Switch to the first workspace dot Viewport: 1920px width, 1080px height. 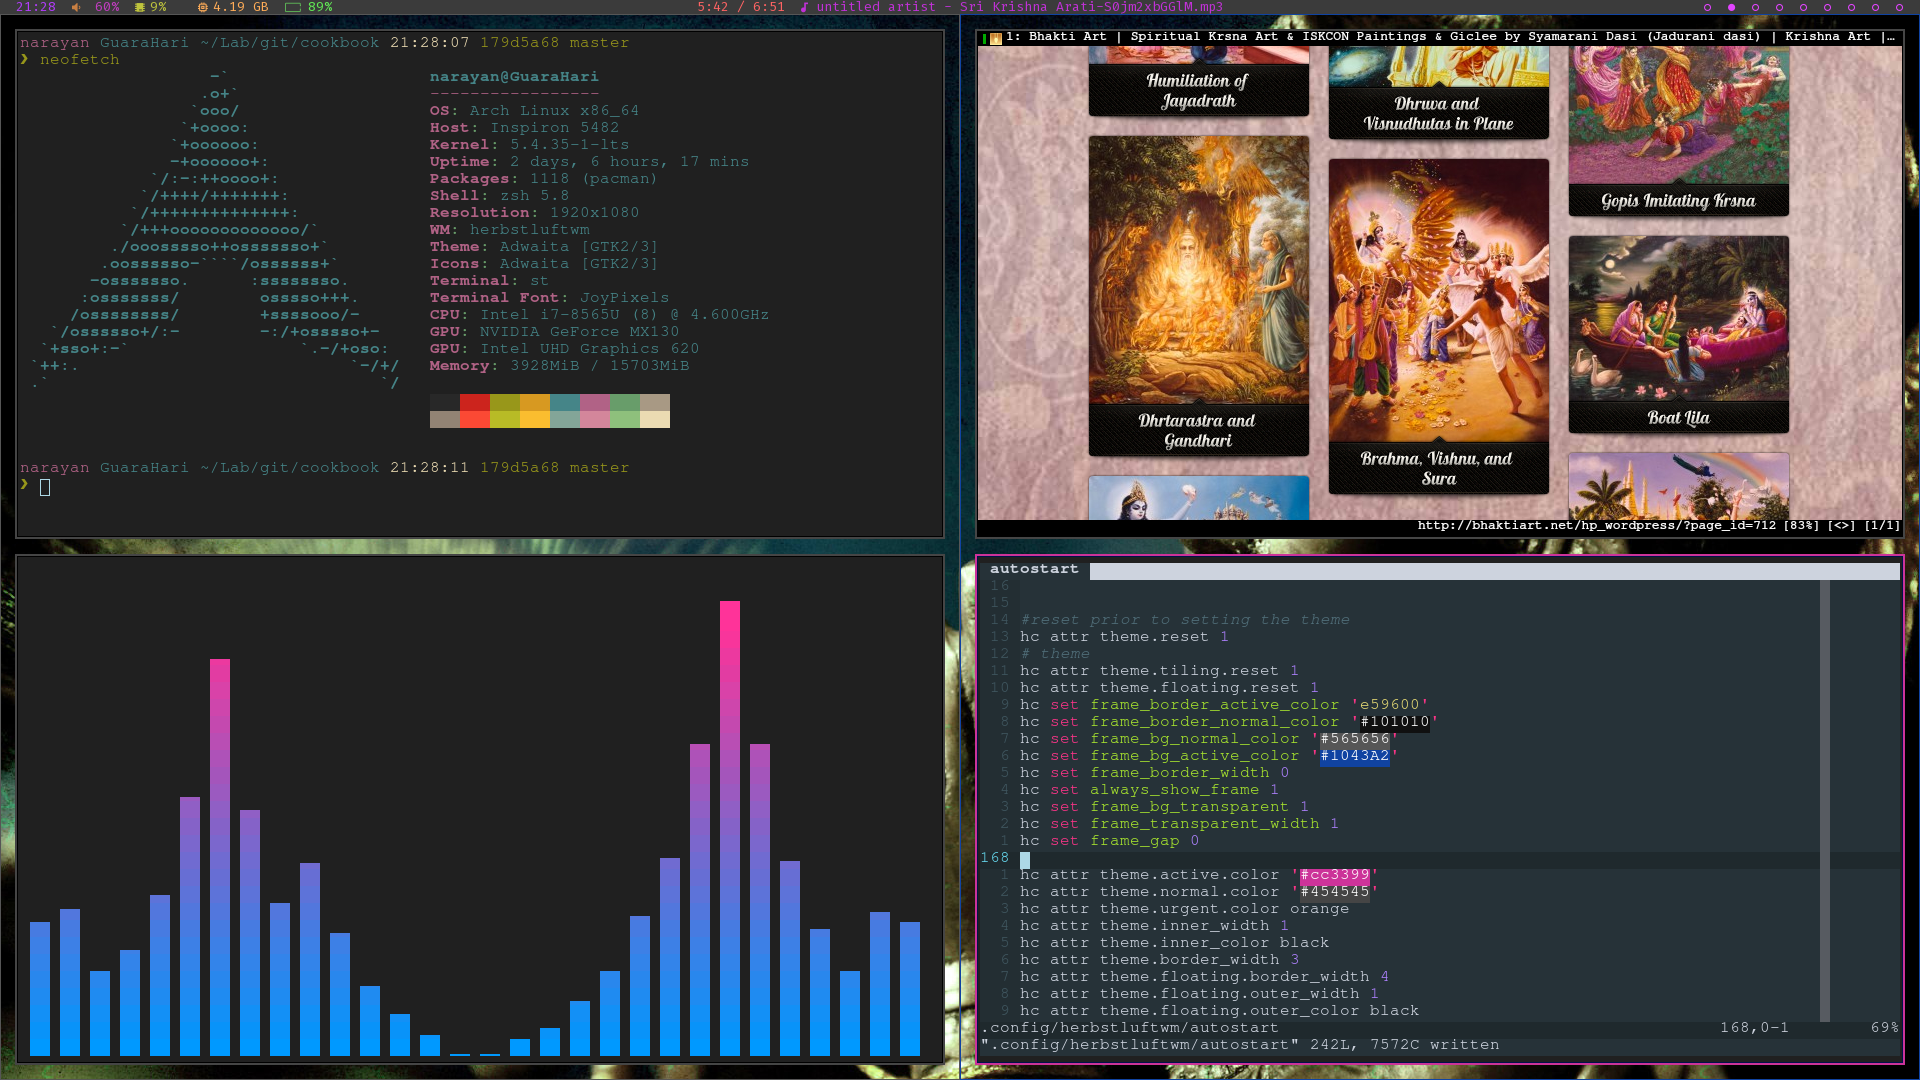coord(1707,7)
